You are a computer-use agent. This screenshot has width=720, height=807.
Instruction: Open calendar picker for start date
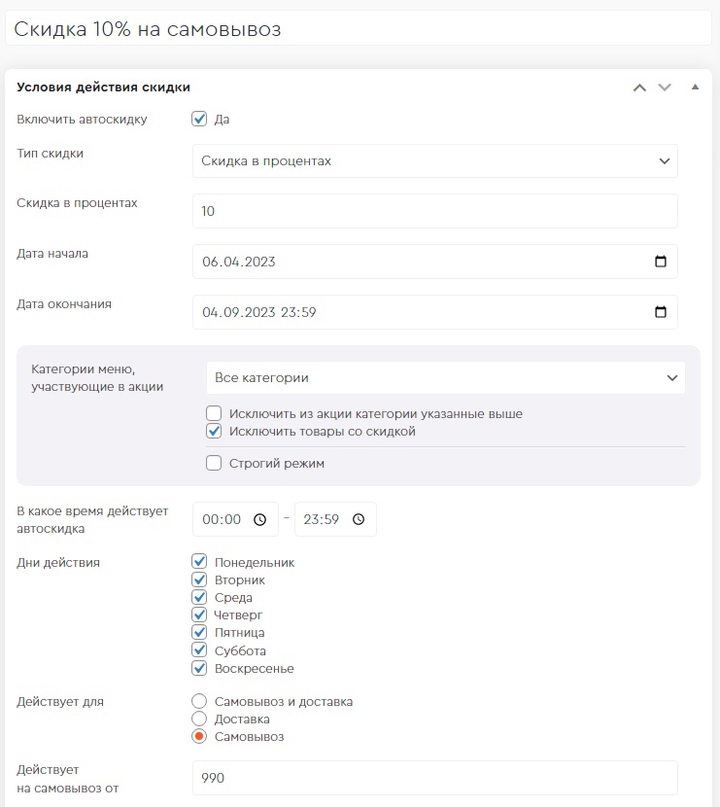[660, 262]
